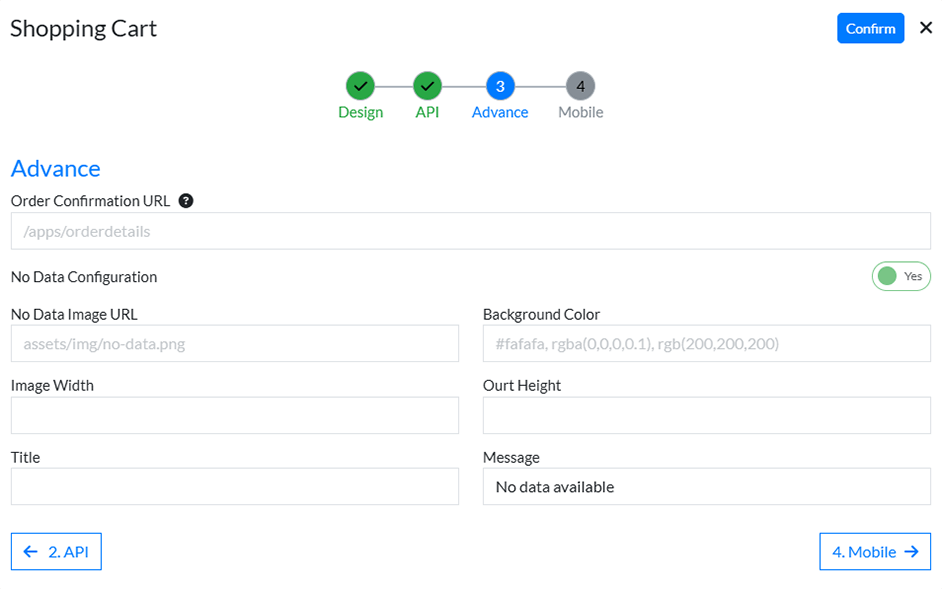The image size is (942, 589).
Task: Click the Advance step label
Action: [500, 112]
